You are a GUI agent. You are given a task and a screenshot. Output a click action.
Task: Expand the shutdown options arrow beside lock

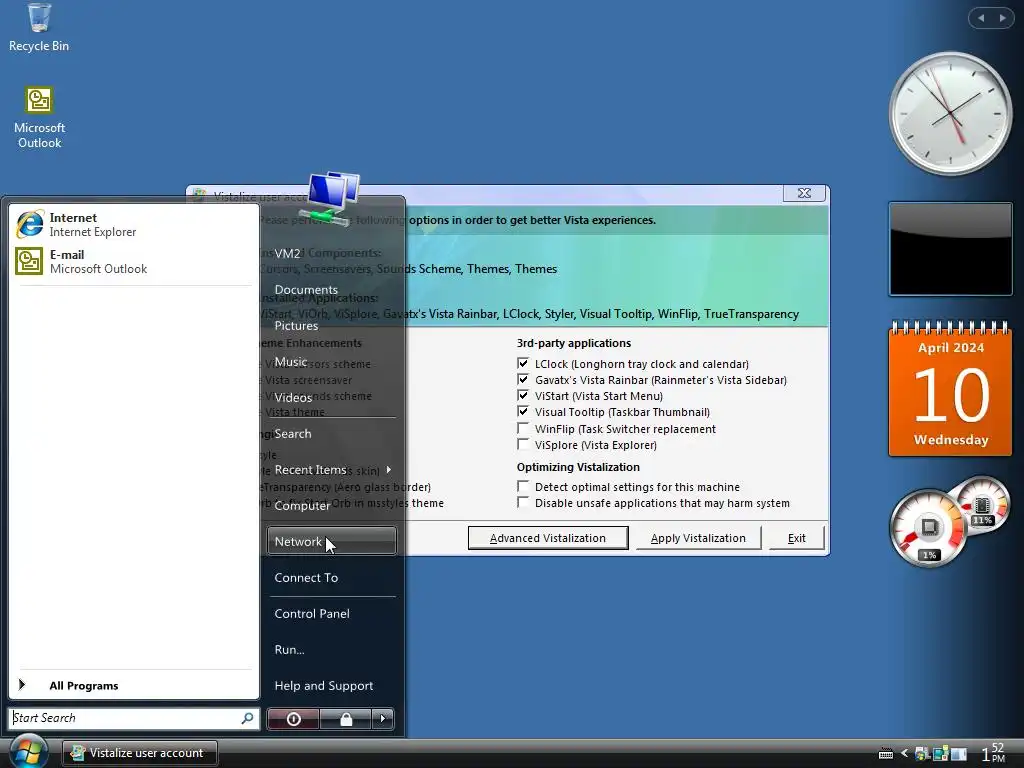coord(383,719)
